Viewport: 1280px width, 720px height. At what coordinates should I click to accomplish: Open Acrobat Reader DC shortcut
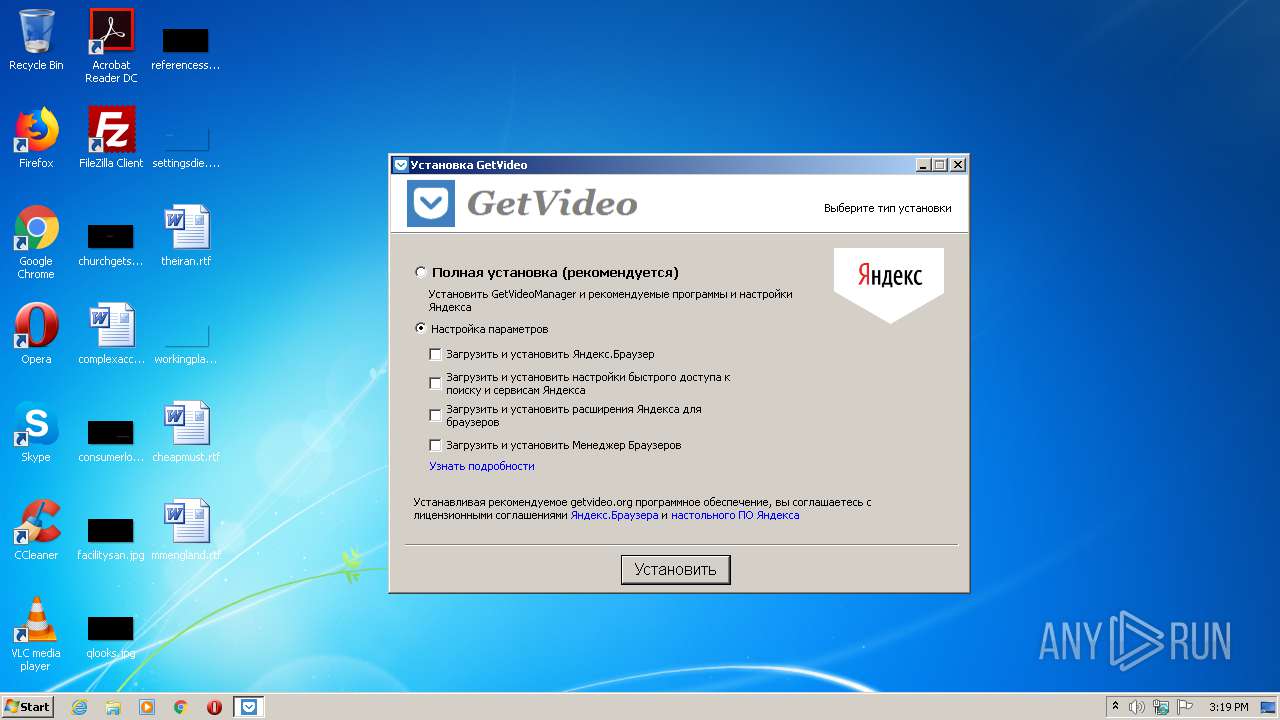pos(111,46)
